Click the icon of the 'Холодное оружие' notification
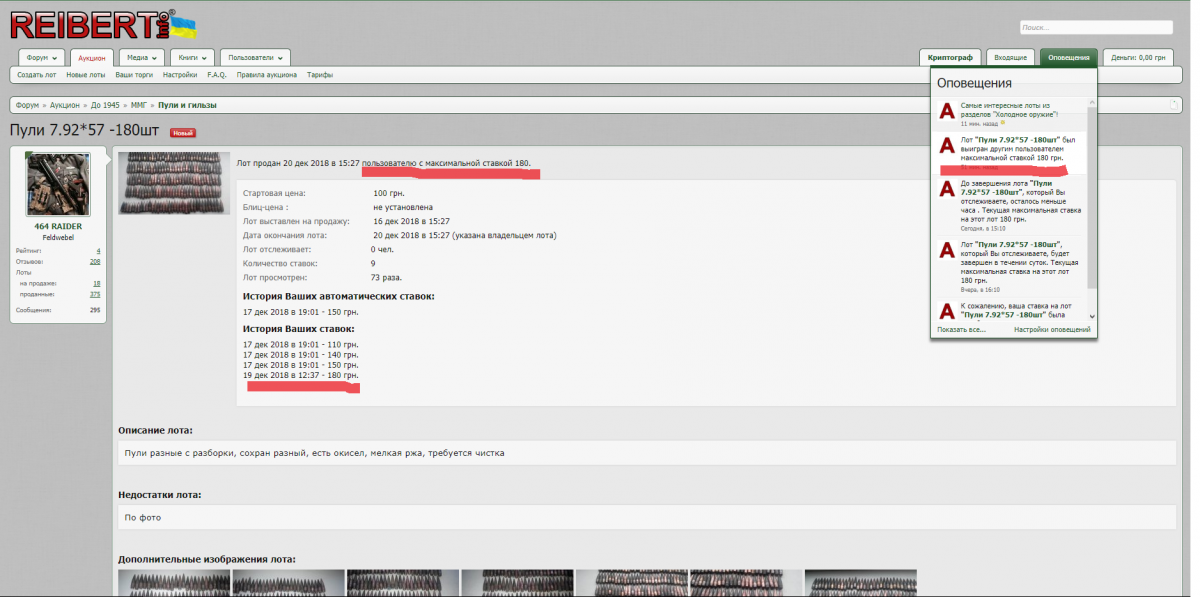 947,111
